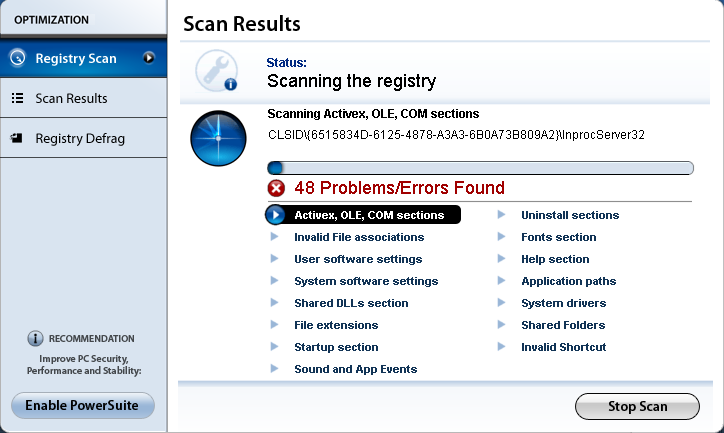The image size is (724, 433).
Task: Click the recommendation info icon
Action: pyautogui.click(x=35, y=339)
